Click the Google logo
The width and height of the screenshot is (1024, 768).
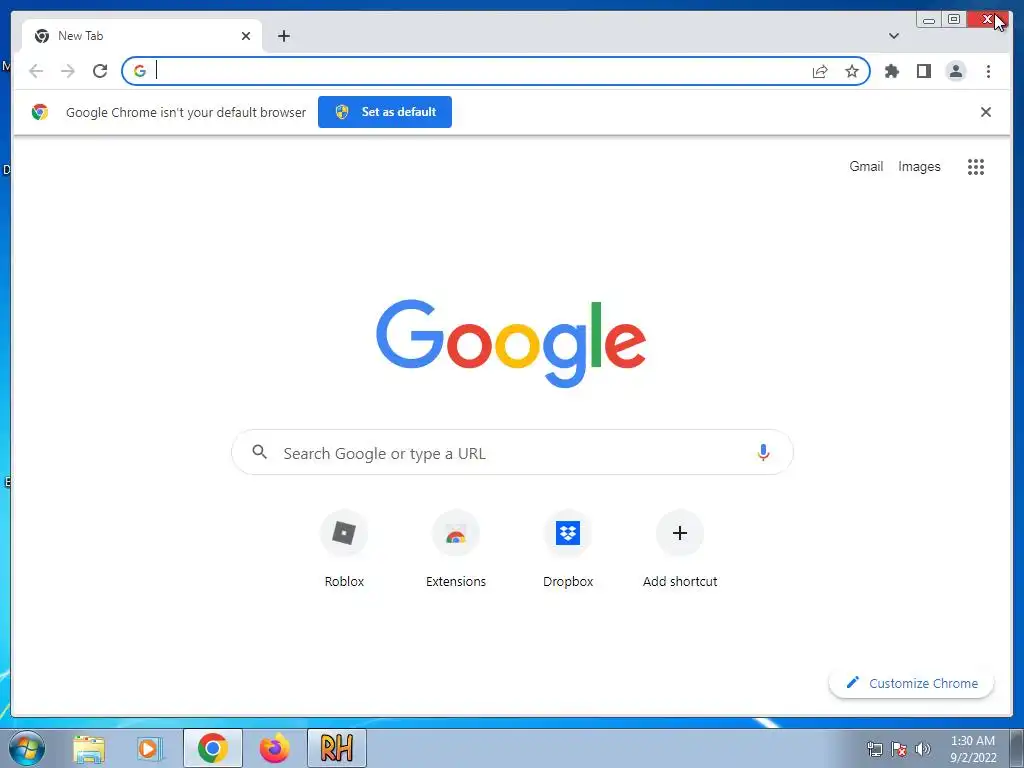click(511, 343)
